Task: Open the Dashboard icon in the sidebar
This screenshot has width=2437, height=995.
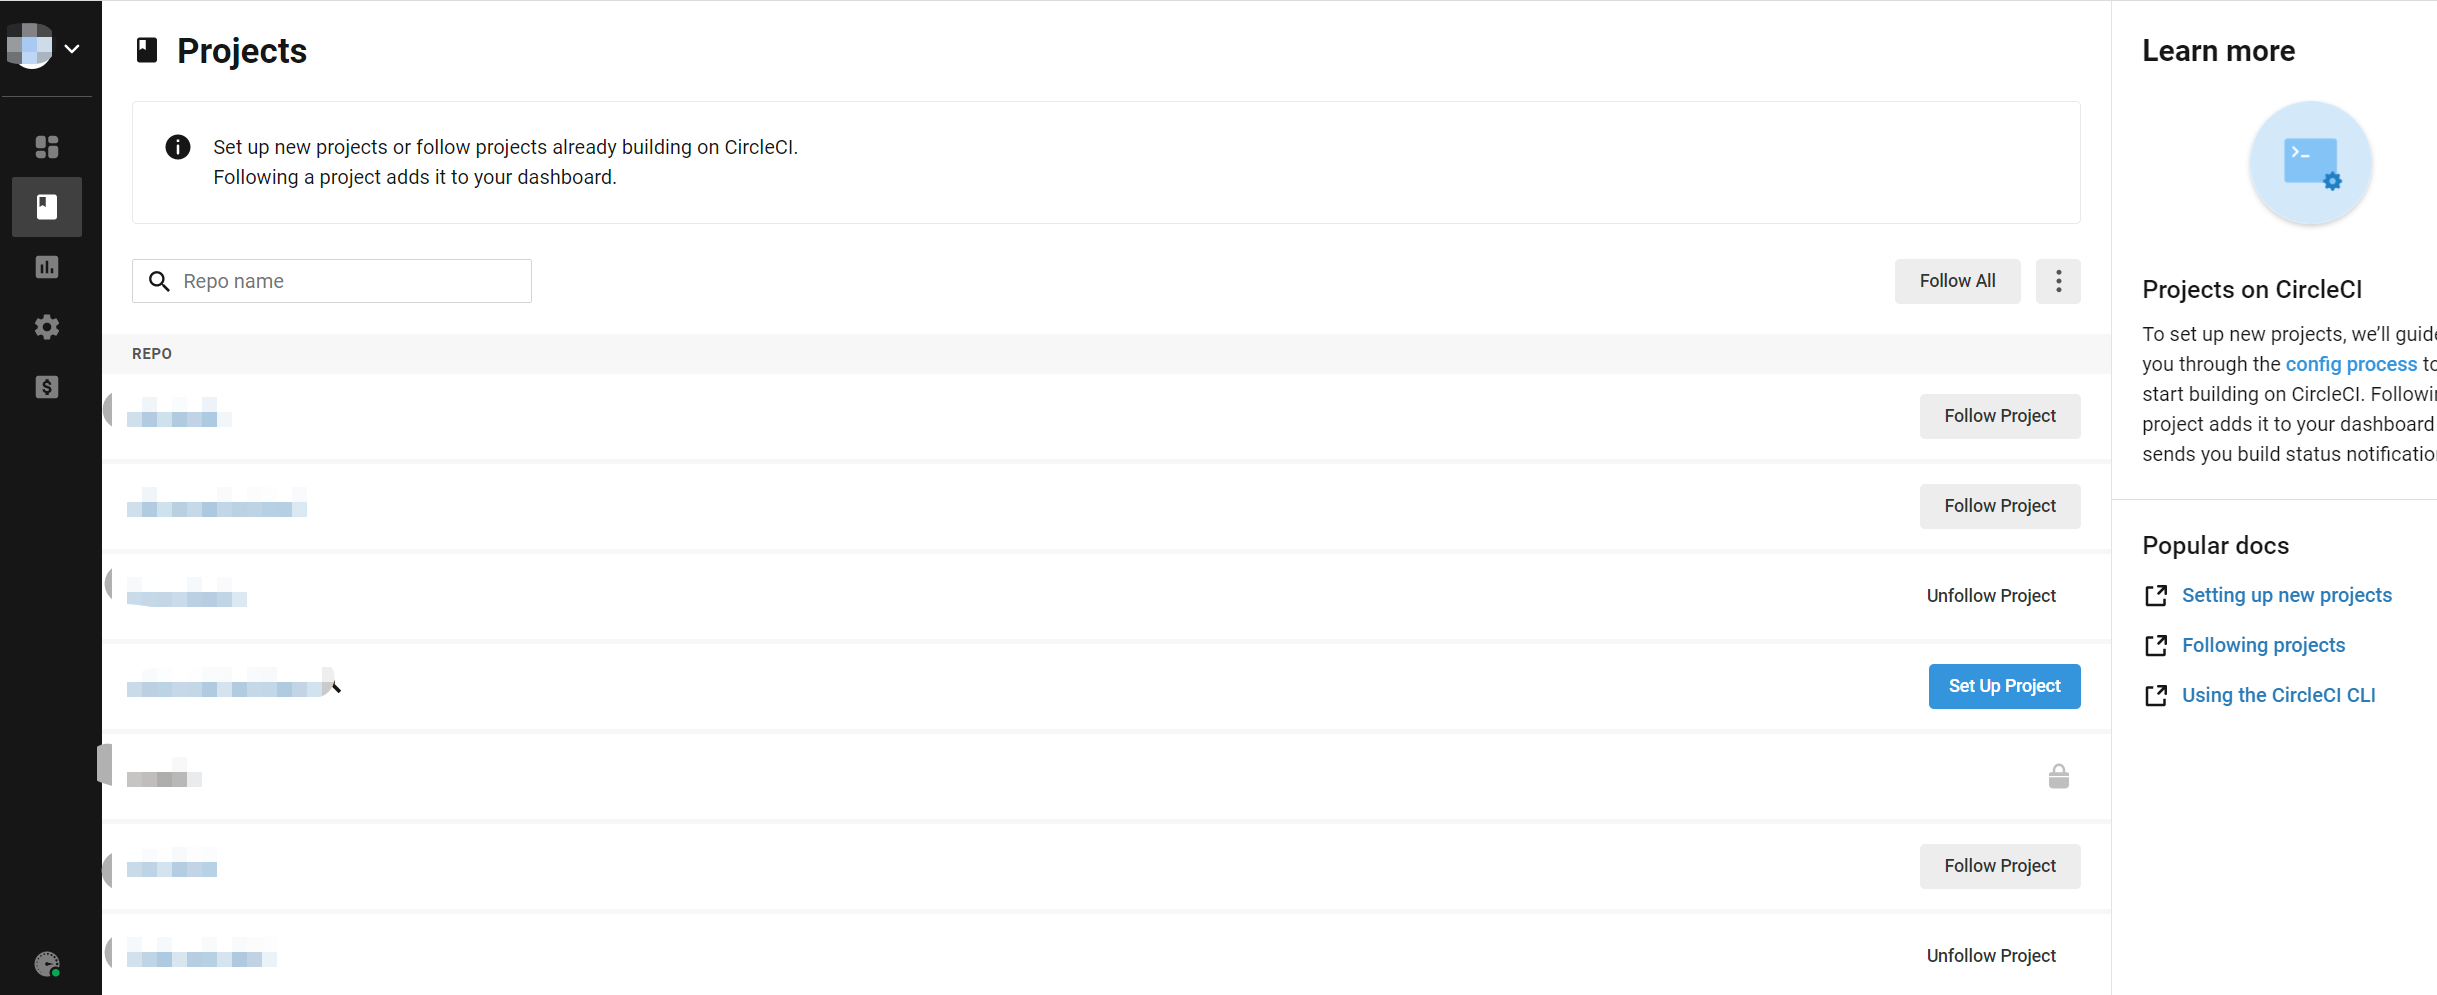Action: (46, 147)
